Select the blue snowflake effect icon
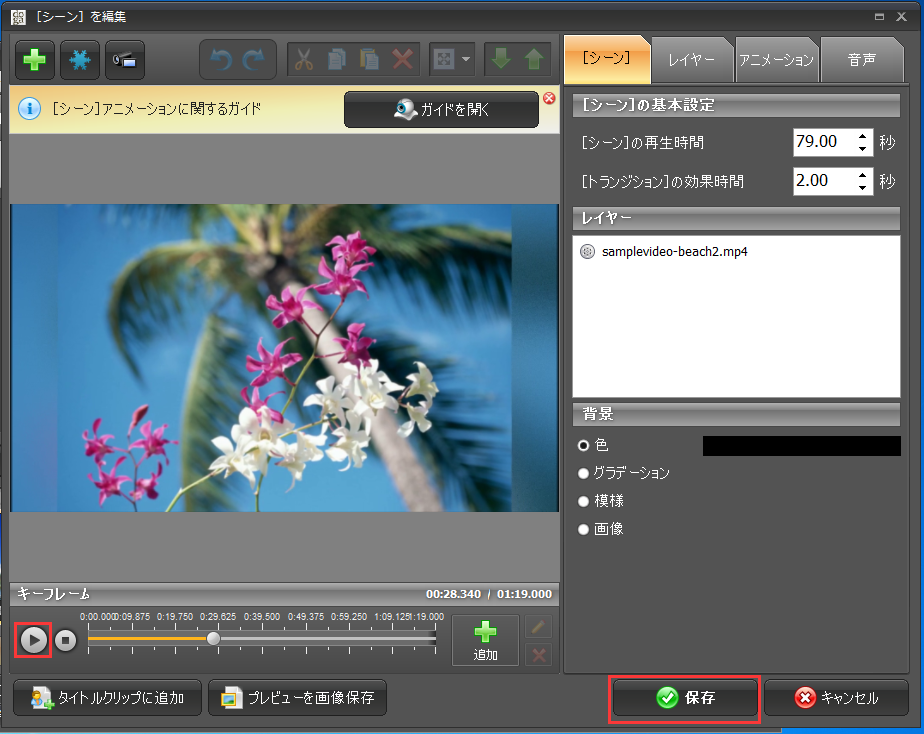 pyautogui.click(x=79, y=60)
